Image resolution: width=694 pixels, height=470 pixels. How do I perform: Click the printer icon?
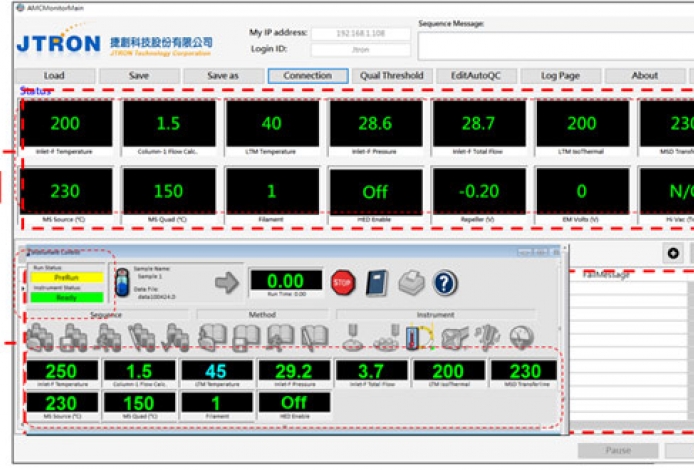pos(411,282)
